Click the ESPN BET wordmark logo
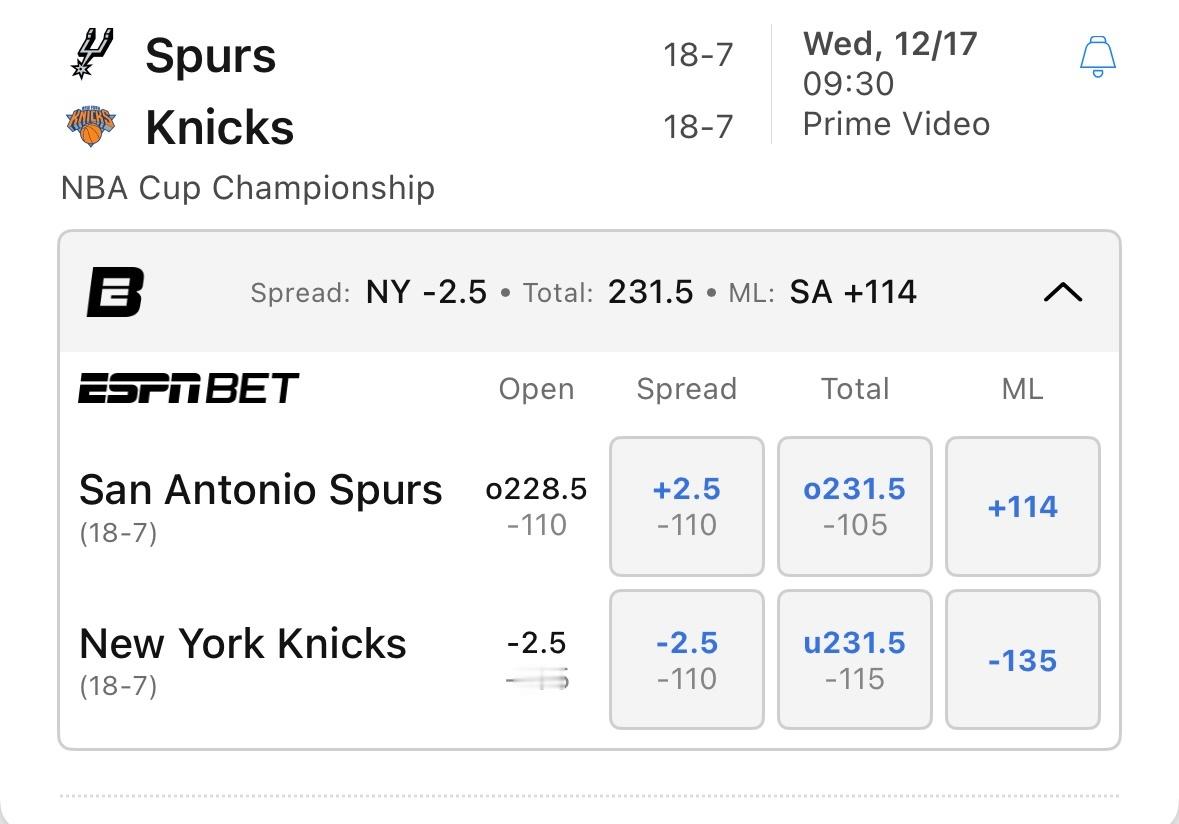This screenshot has height=824, width=1179. [188, 388]
